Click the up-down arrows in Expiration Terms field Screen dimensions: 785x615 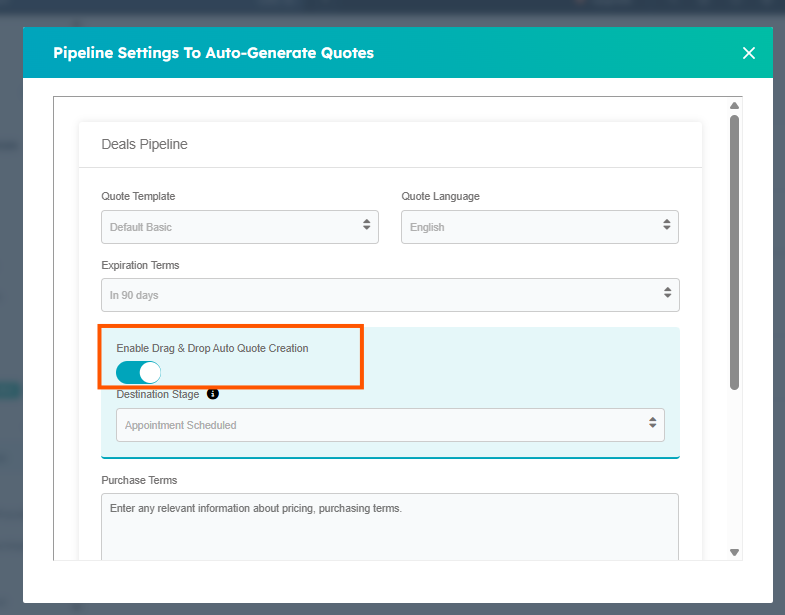(x=667, y=294)
